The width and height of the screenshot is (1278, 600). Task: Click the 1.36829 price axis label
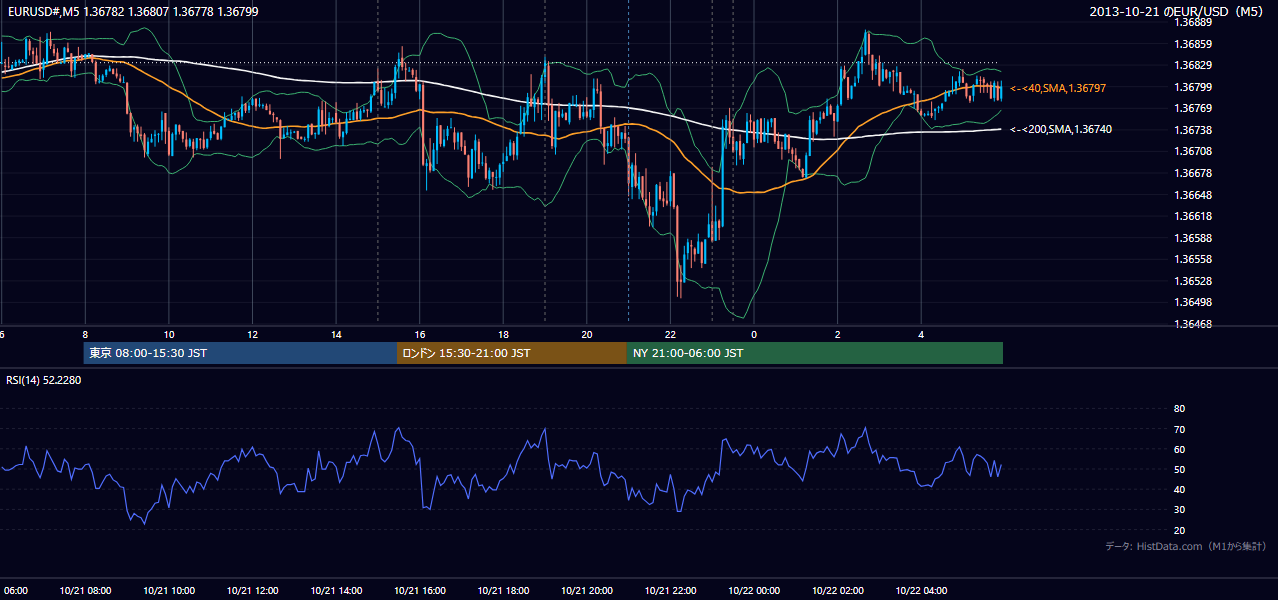coord(1194,65)
